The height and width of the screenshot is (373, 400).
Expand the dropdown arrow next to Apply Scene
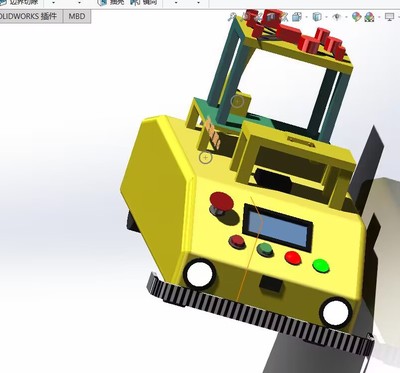[x=379, y=17]
